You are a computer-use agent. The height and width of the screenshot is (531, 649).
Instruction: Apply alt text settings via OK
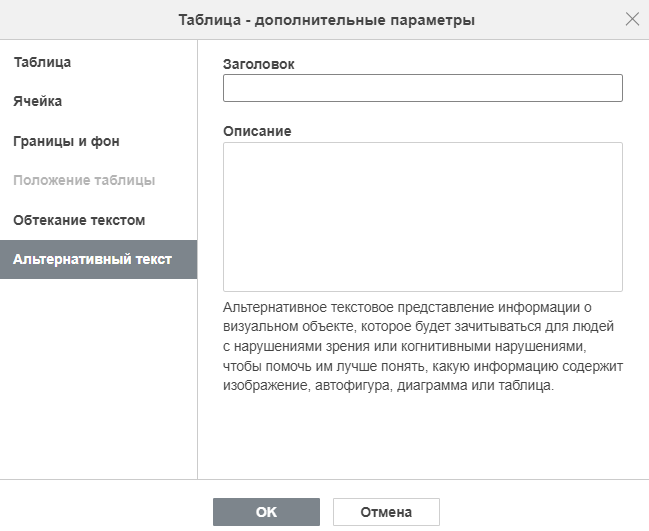point(266,512)
